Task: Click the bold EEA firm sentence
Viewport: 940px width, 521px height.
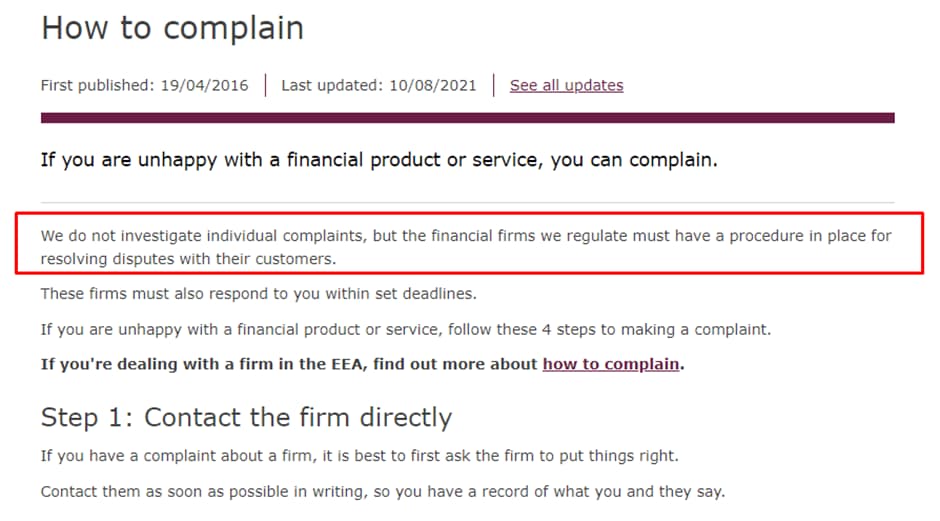Action: [363, 364]
